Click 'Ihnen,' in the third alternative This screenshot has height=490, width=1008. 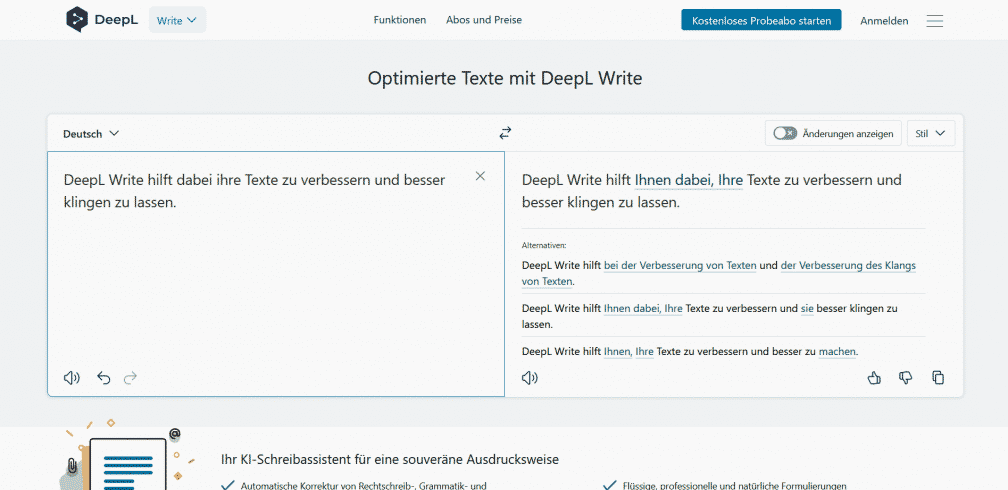(618, 352)
